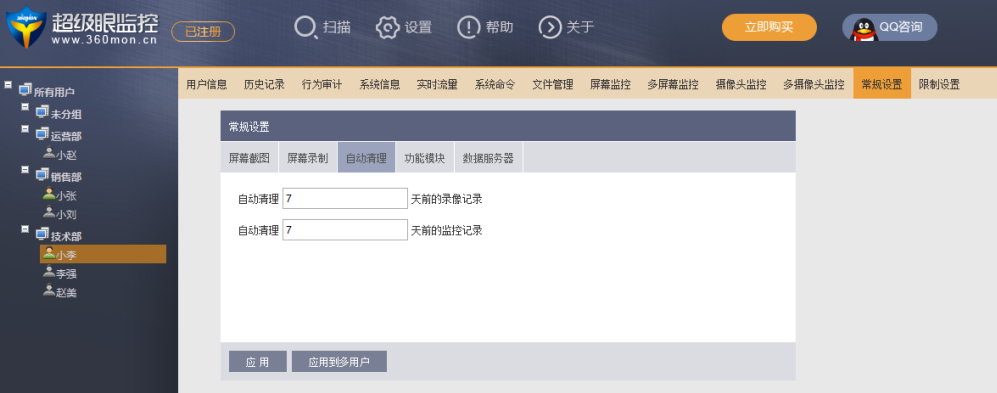Click the 关于 arrow circle icon
The height and width of the screenshot is (393, 997).
click(550, 27)
